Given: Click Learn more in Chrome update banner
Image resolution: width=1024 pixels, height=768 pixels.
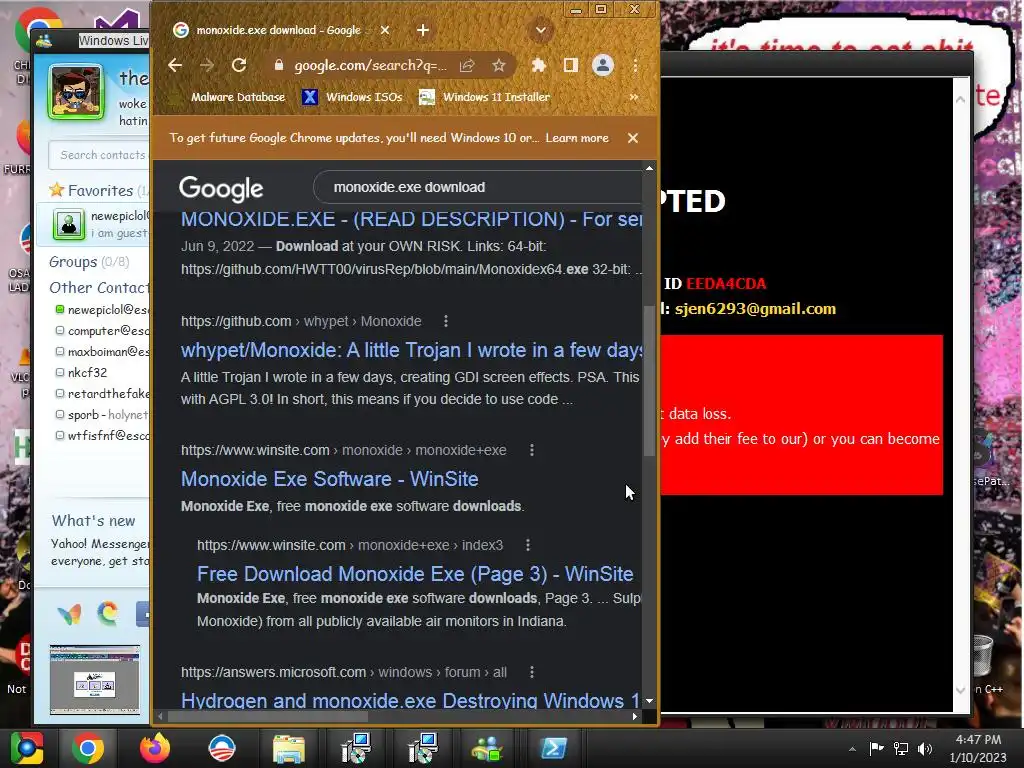Looking at the screenshot, I should (577, 138).
